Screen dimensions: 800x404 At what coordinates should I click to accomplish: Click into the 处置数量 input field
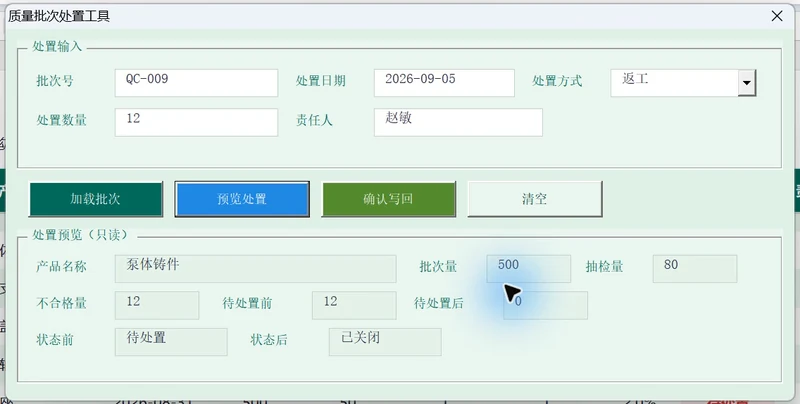pyautogui.click(x=196, y=122)
